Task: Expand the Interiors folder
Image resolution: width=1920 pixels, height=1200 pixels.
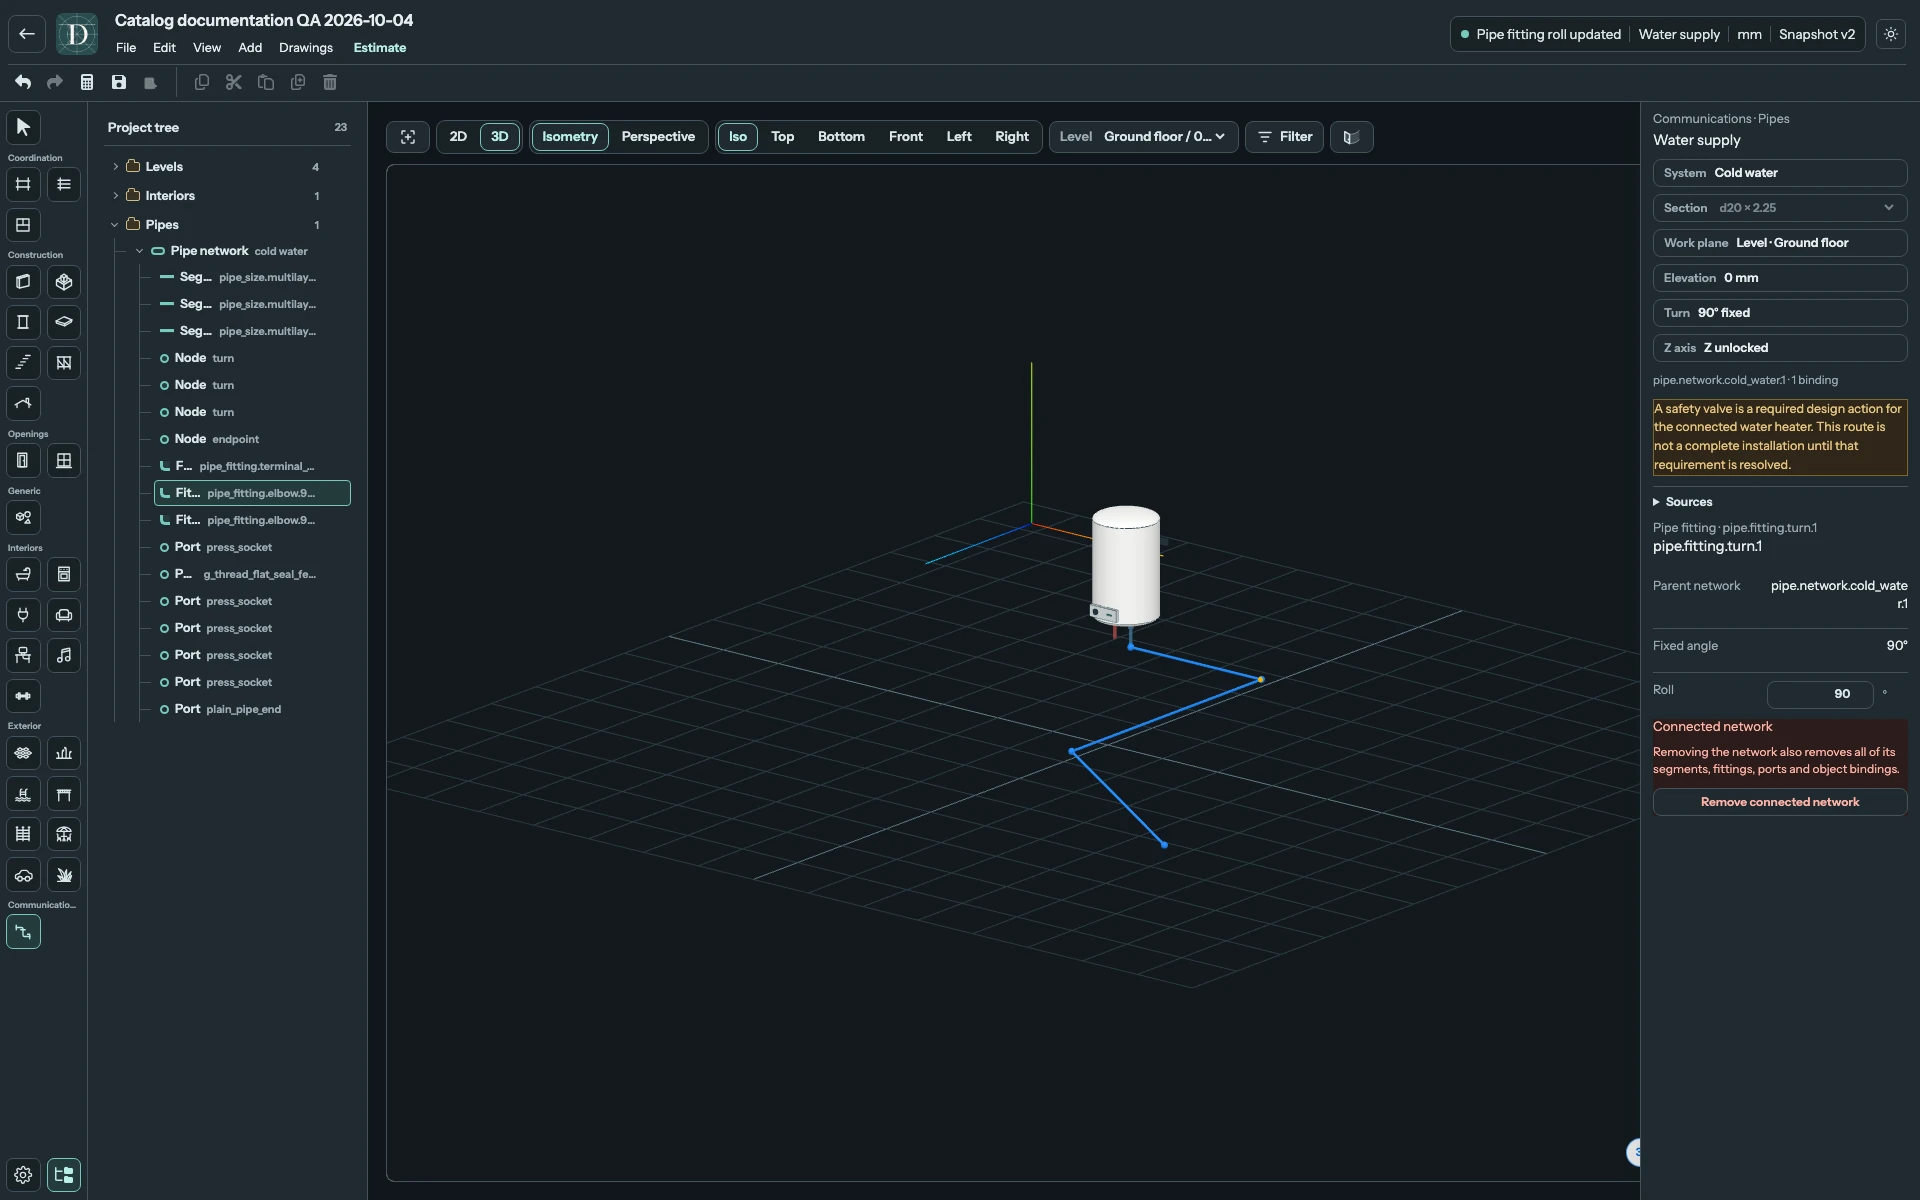Action: click(x=116, y=196)
